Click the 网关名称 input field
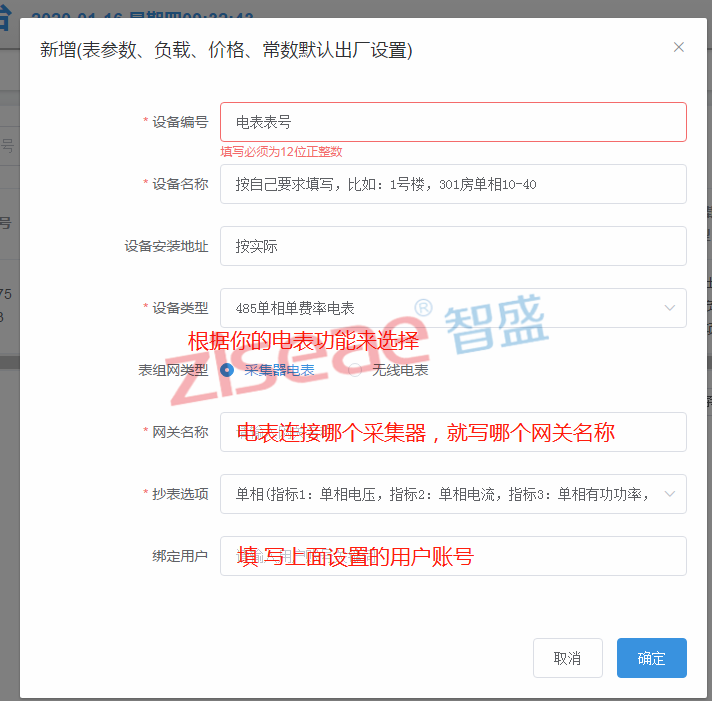712x701 pixels. tap(453, 432)
